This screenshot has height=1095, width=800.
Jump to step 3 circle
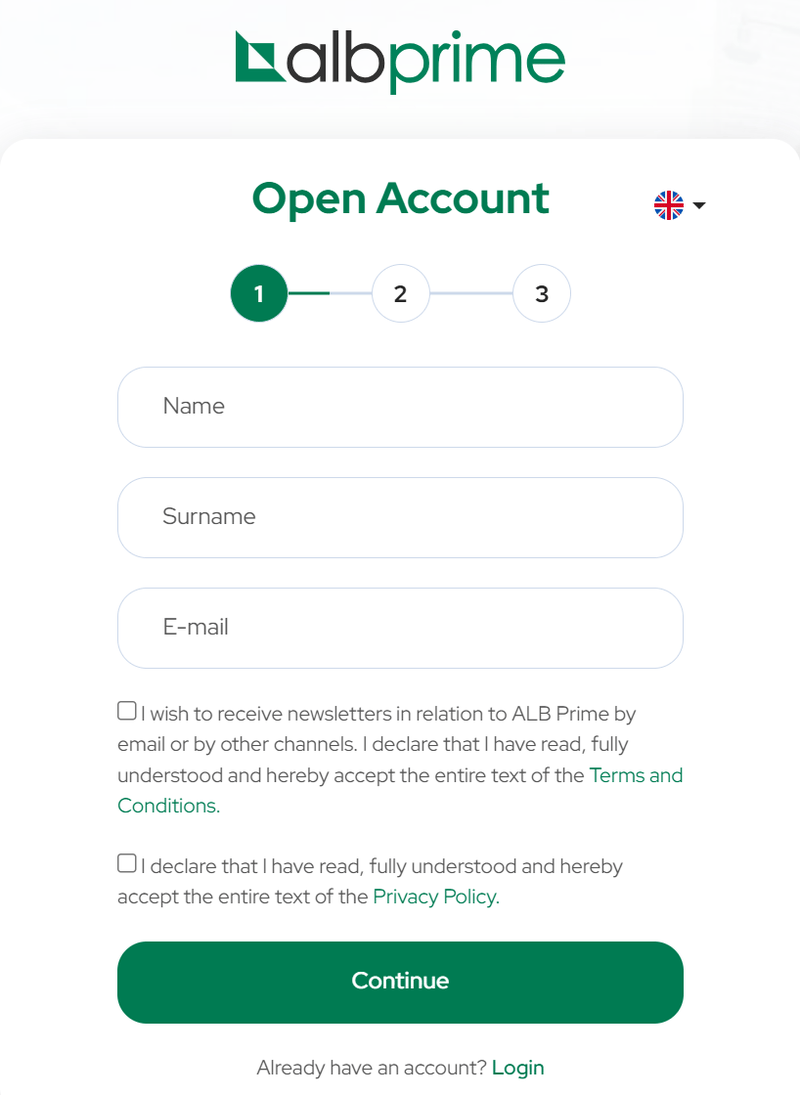pos(542,293)
